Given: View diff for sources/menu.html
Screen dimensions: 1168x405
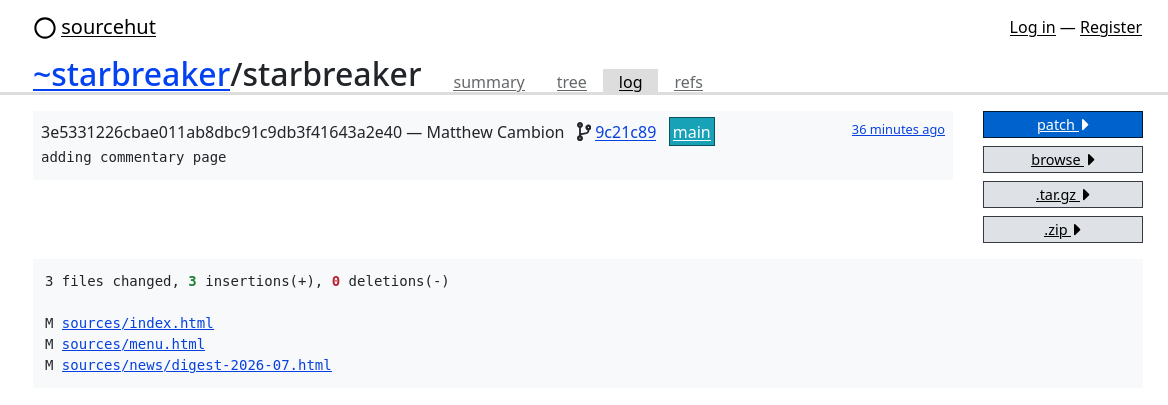Looking at the screenshot, I should [x=133, y=344].
